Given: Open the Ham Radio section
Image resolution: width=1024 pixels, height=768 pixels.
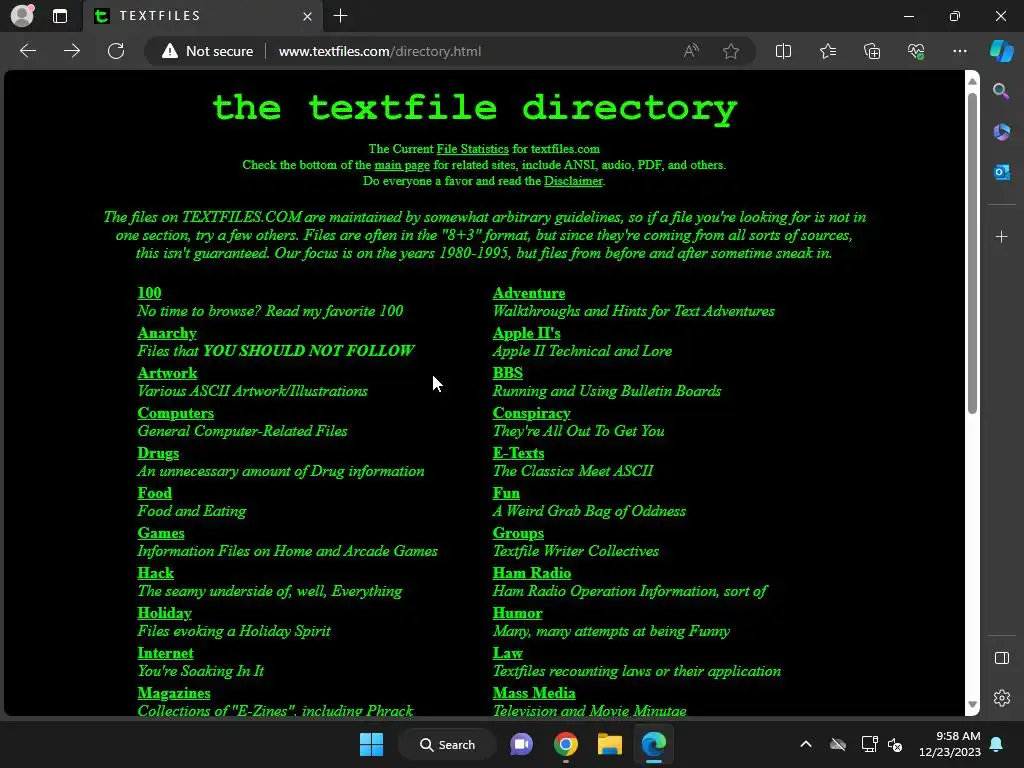Looking at the screenshot, I should point(532,573).
